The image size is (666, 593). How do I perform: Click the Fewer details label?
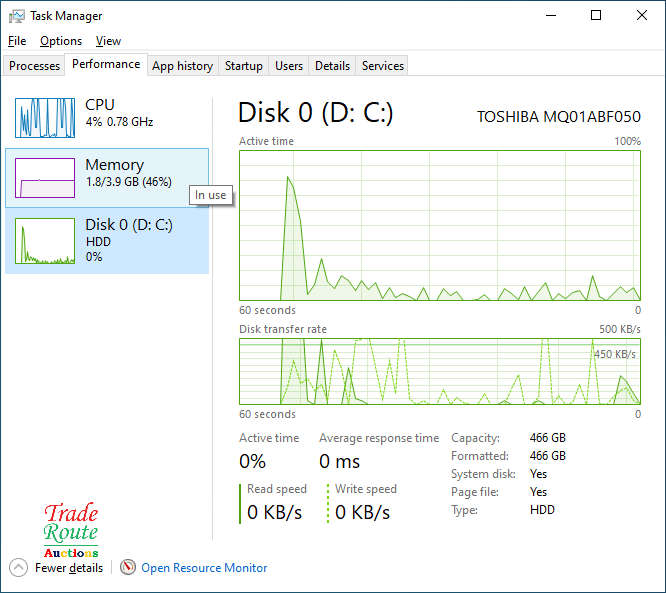click(x=69, y=568)
